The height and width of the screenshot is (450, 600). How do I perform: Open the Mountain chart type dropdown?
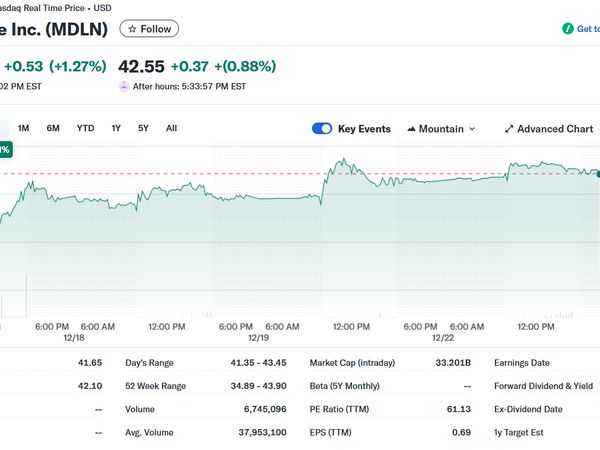(x=441, y=129)
